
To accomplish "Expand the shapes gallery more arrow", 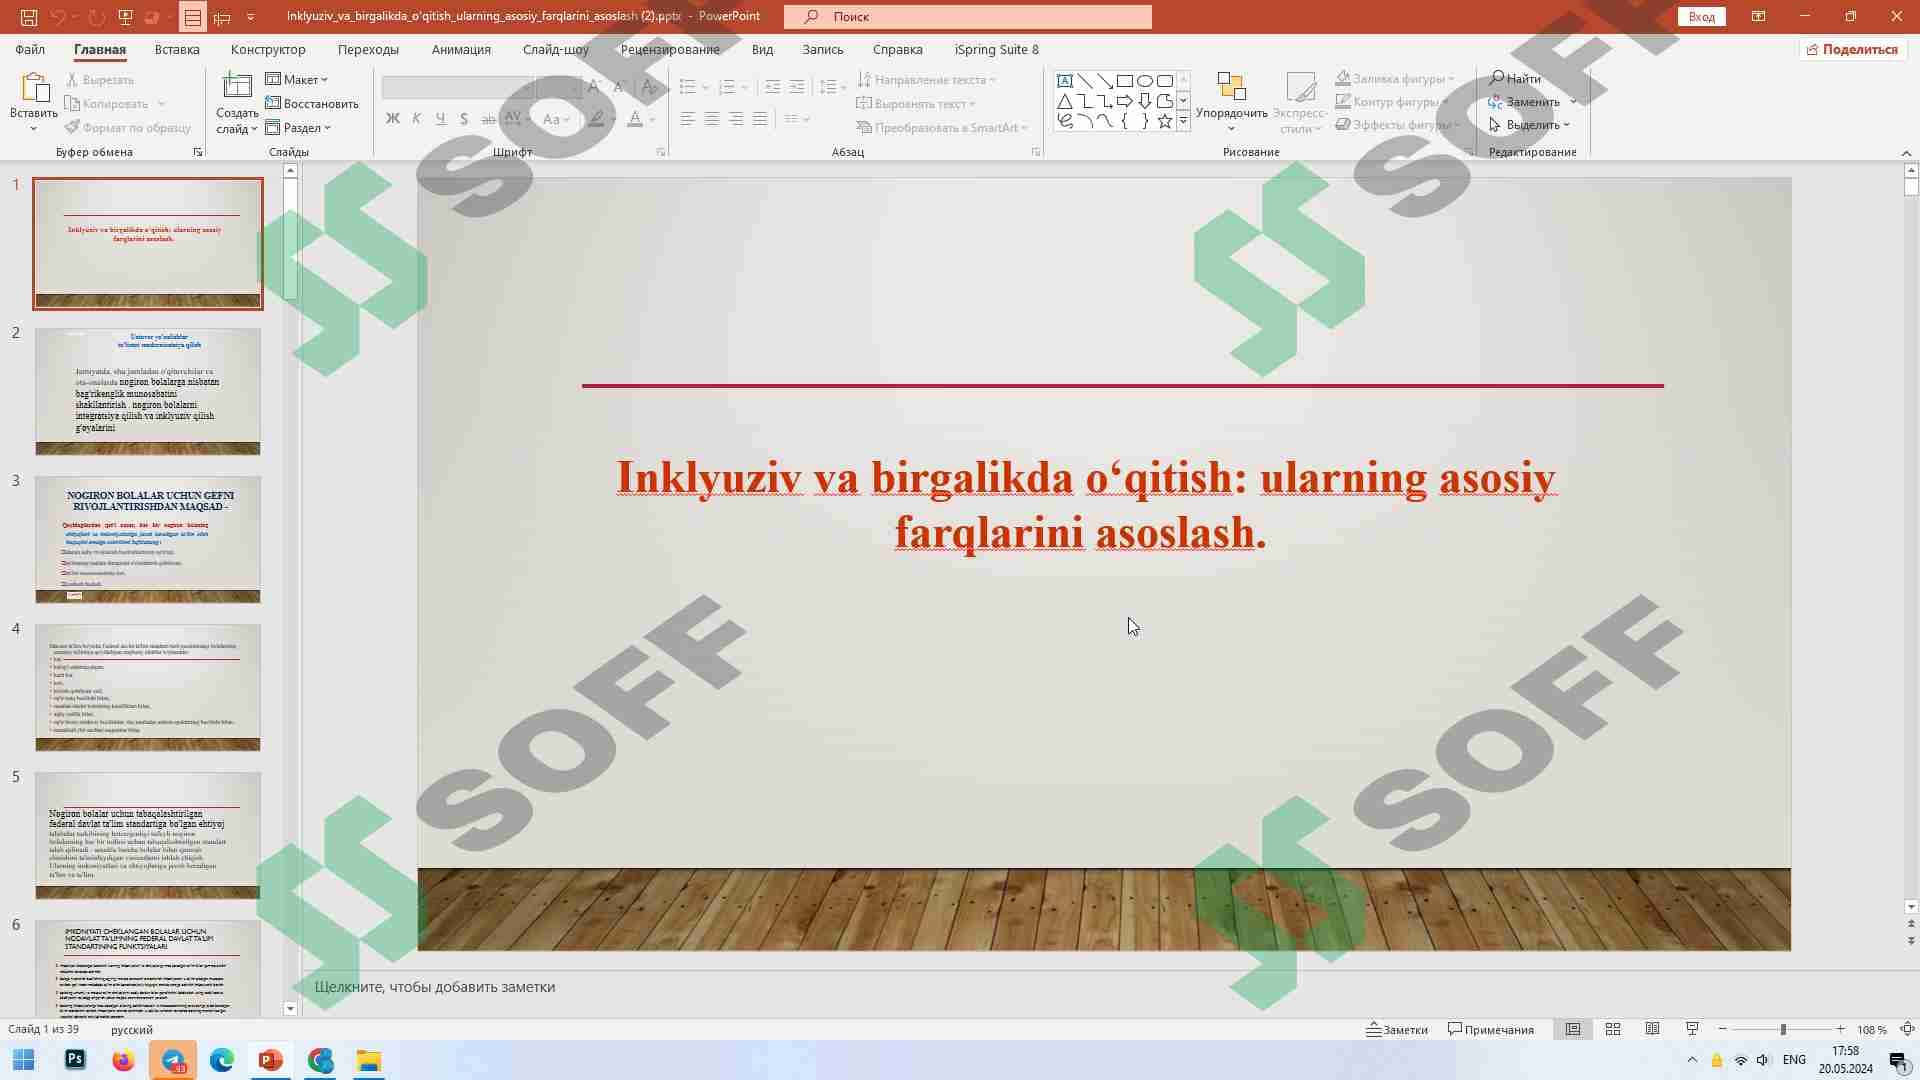I will click(1183, 121).
